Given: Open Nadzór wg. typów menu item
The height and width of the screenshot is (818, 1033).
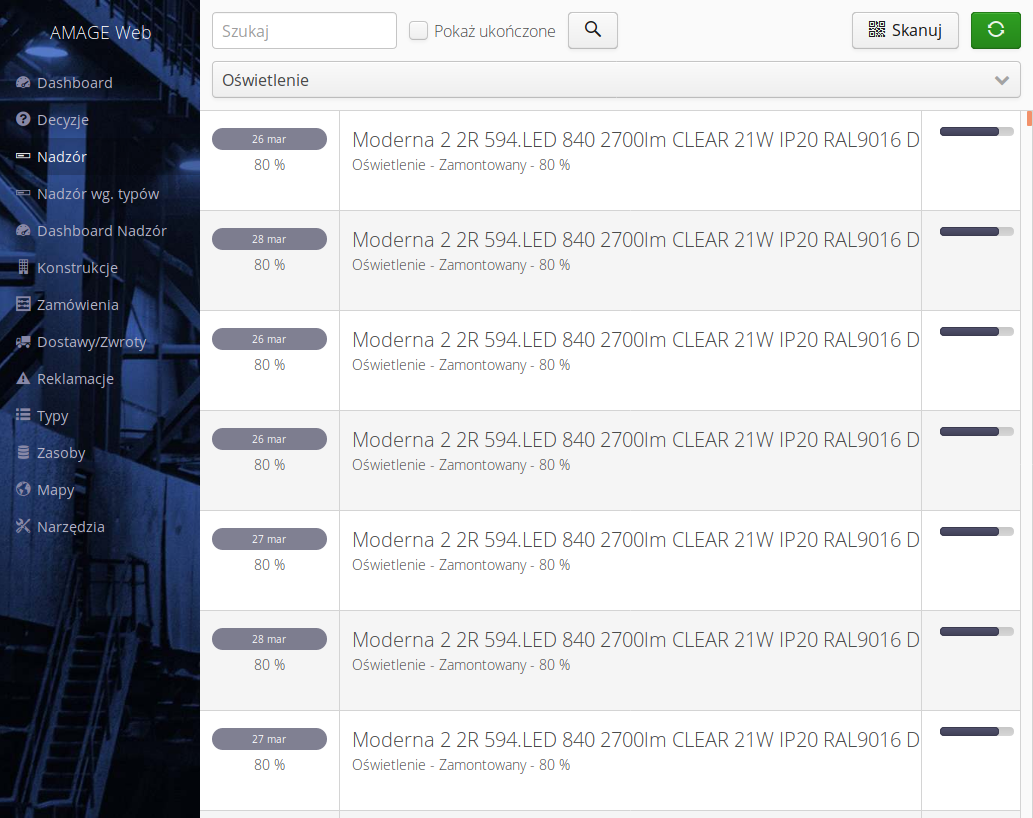Looking at the screenshot, I should pos(97,194).
